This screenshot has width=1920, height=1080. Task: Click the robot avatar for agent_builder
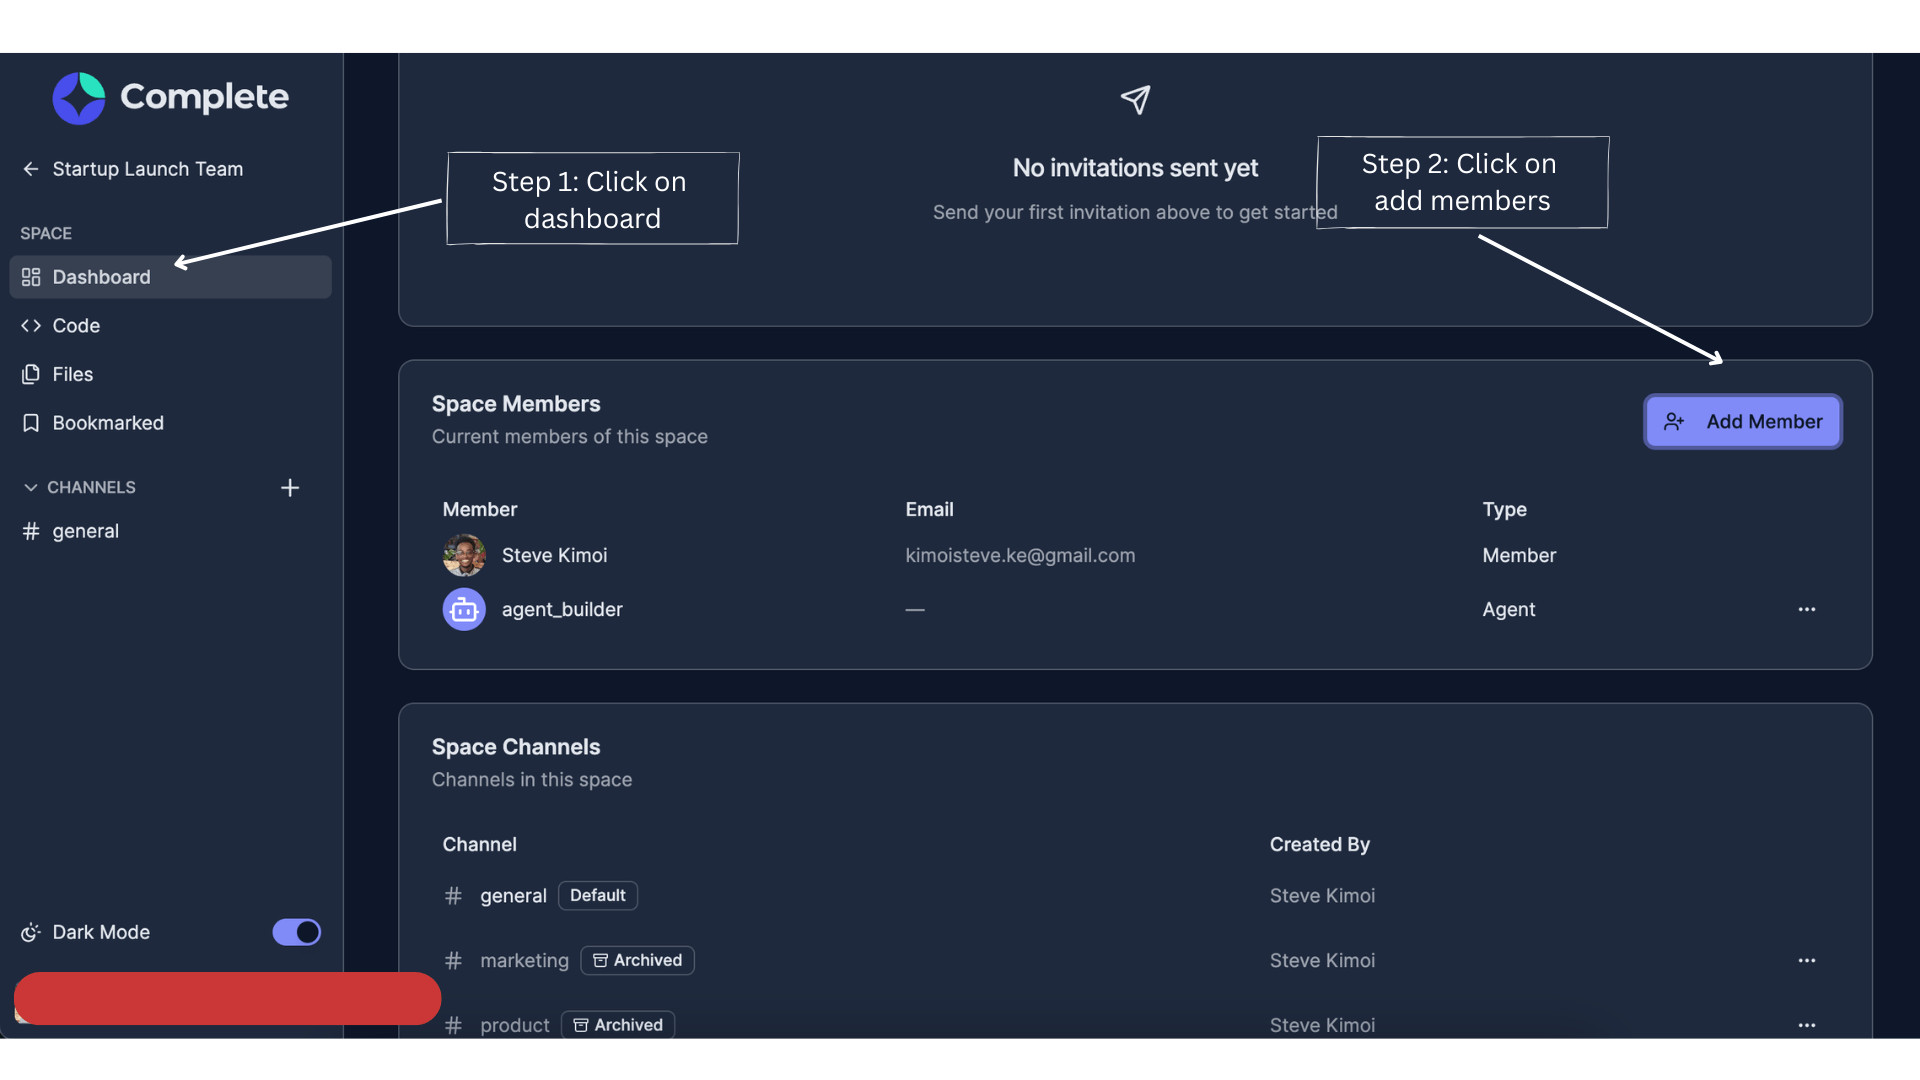point(464,609)
